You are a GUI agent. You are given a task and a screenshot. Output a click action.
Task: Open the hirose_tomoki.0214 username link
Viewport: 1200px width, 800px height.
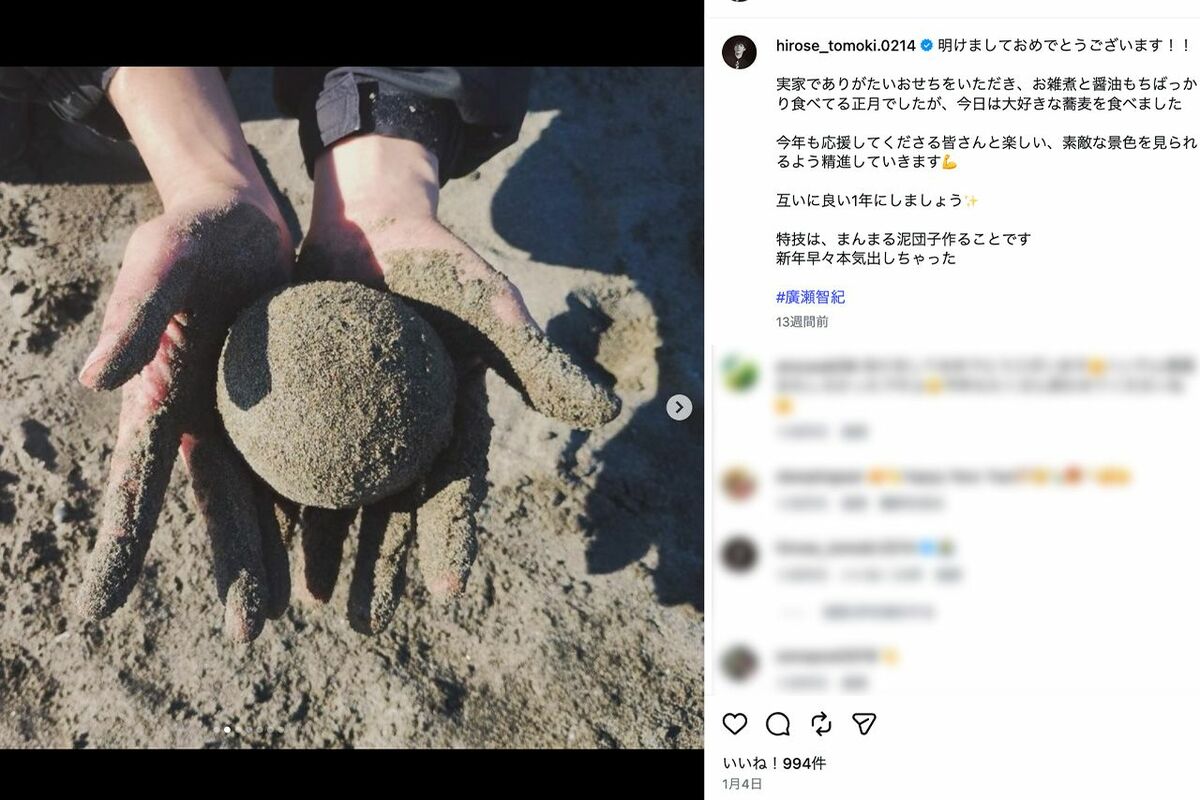click(x=846, y=46)
